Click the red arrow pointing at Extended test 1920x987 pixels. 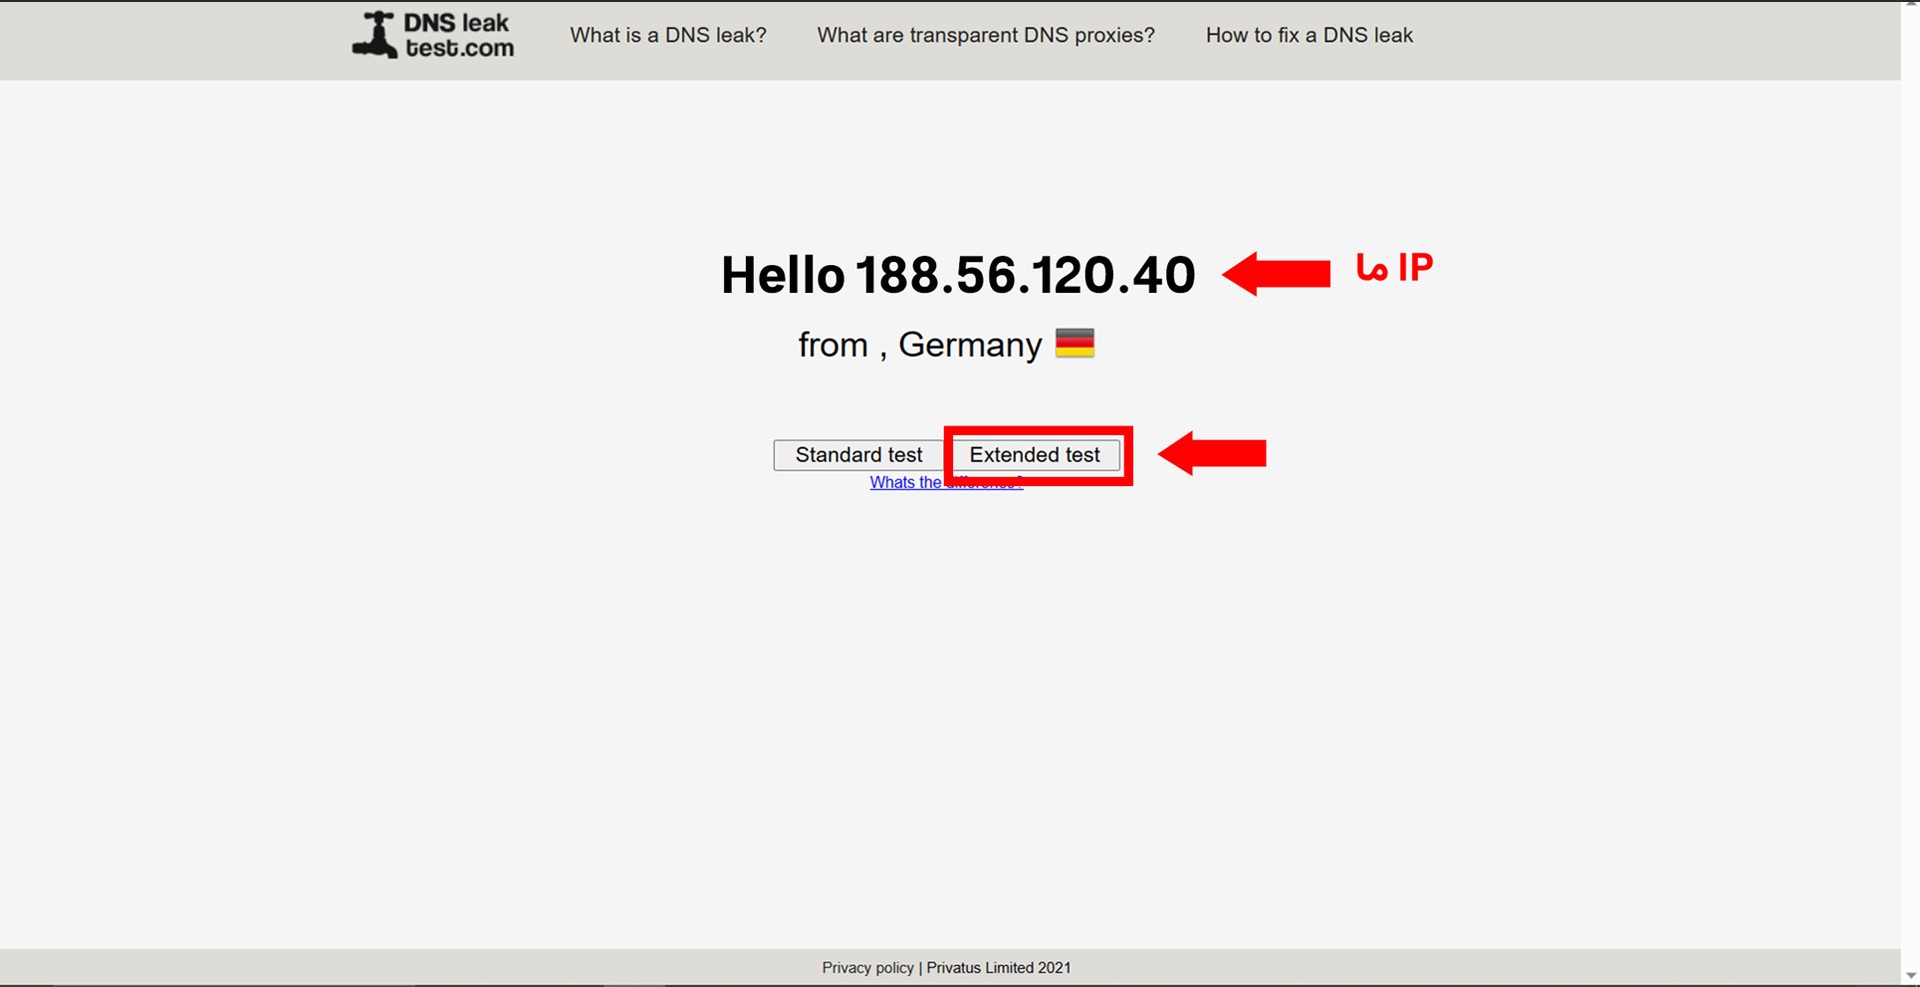tap(1212, 453)
